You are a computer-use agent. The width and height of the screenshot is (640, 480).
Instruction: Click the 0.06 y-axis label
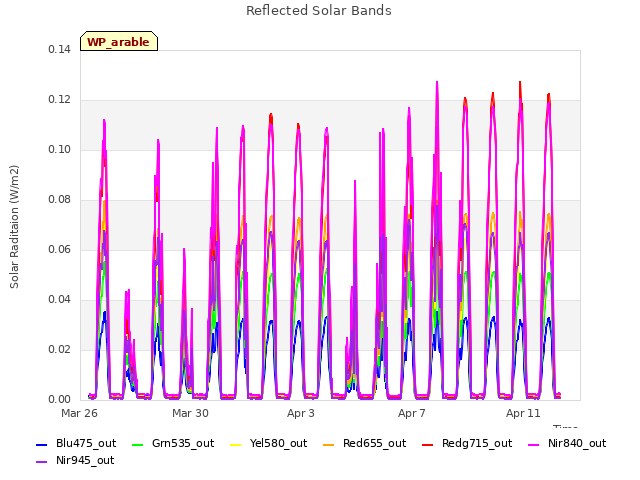60,250
